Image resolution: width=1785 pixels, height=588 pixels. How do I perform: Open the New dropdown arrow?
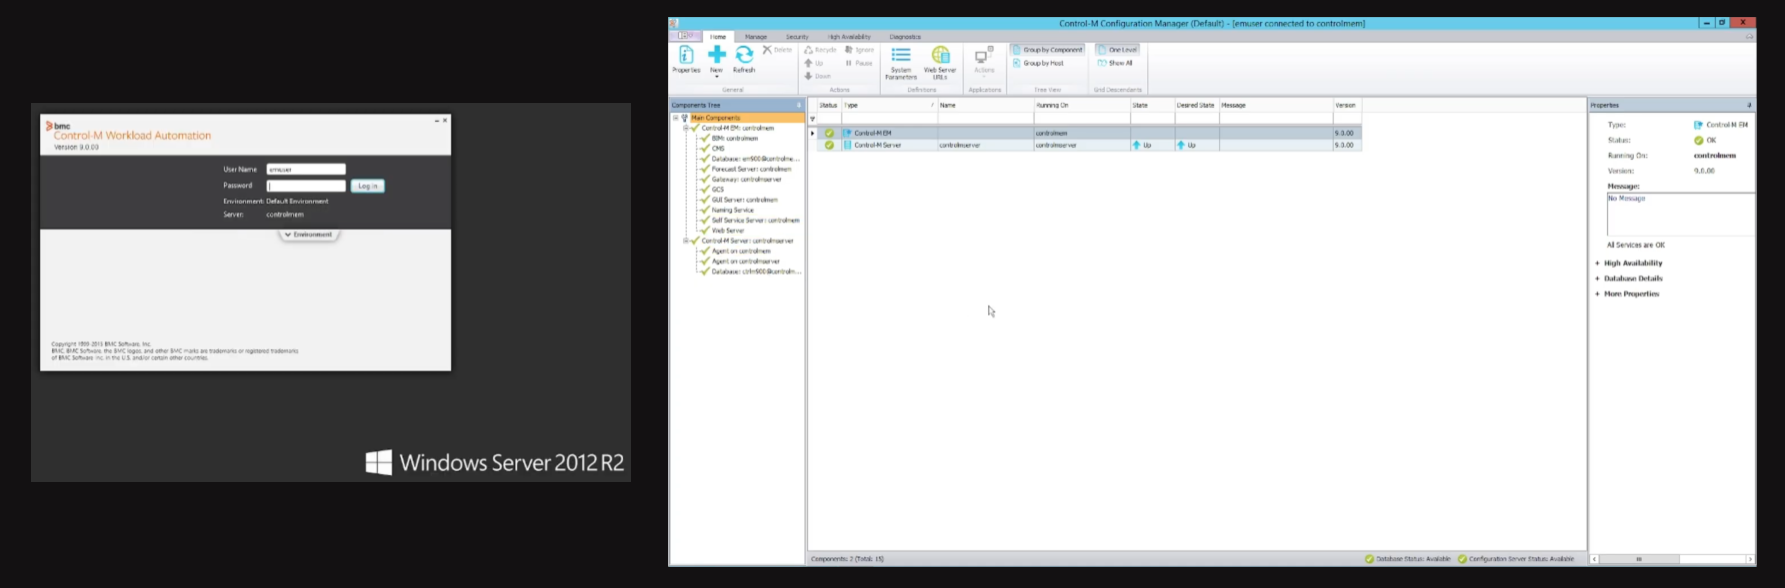point(717,77)
